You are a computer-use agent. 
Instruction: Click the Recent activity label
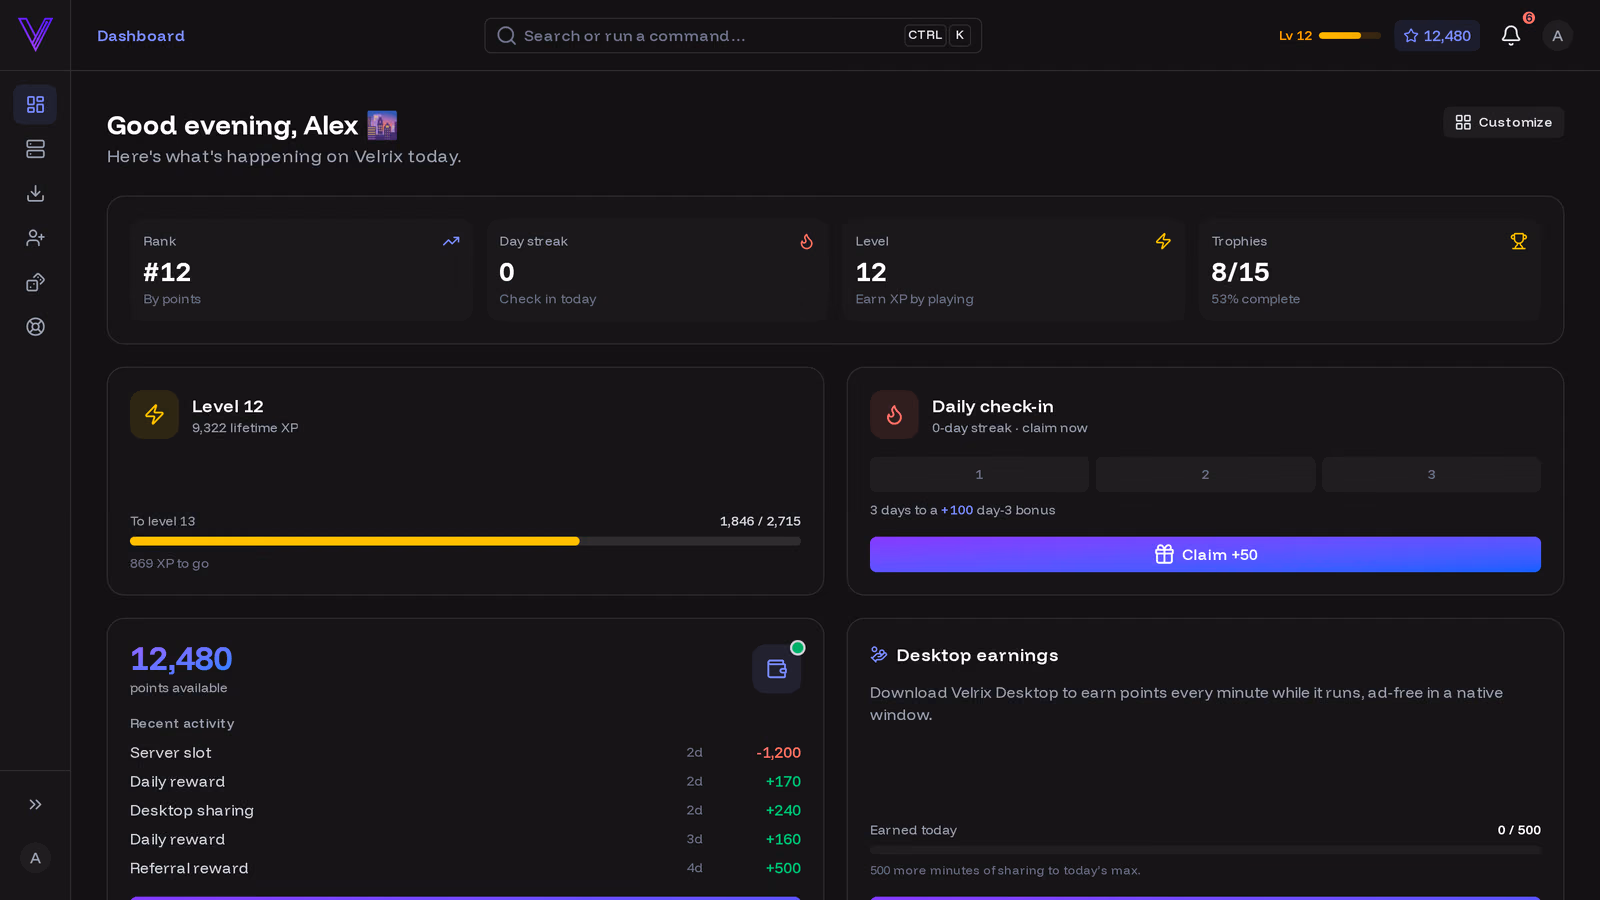182,723
